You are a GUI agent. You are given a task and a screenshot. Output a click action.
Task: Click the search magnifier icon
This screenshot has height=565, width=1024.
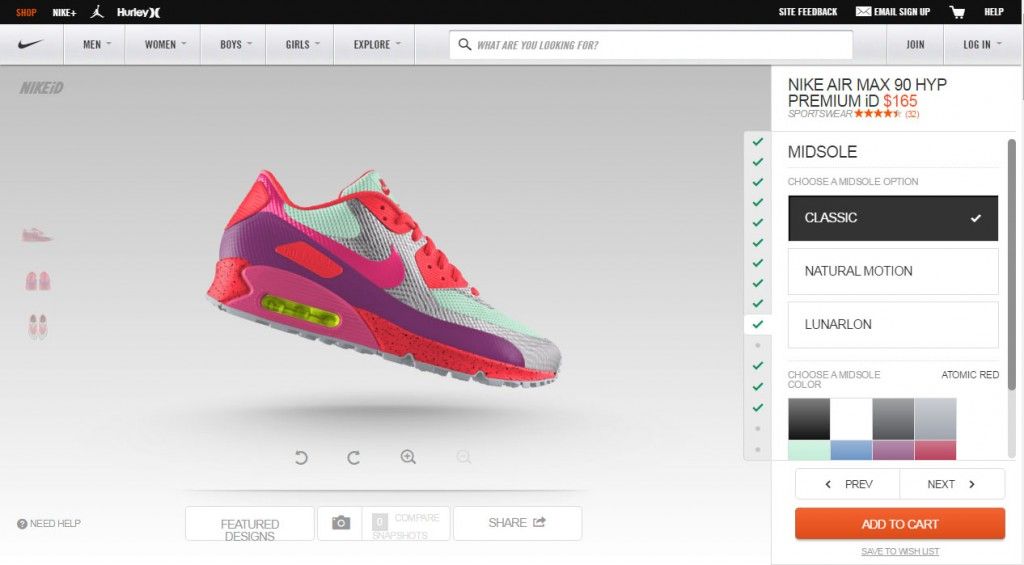click(464, 44)
